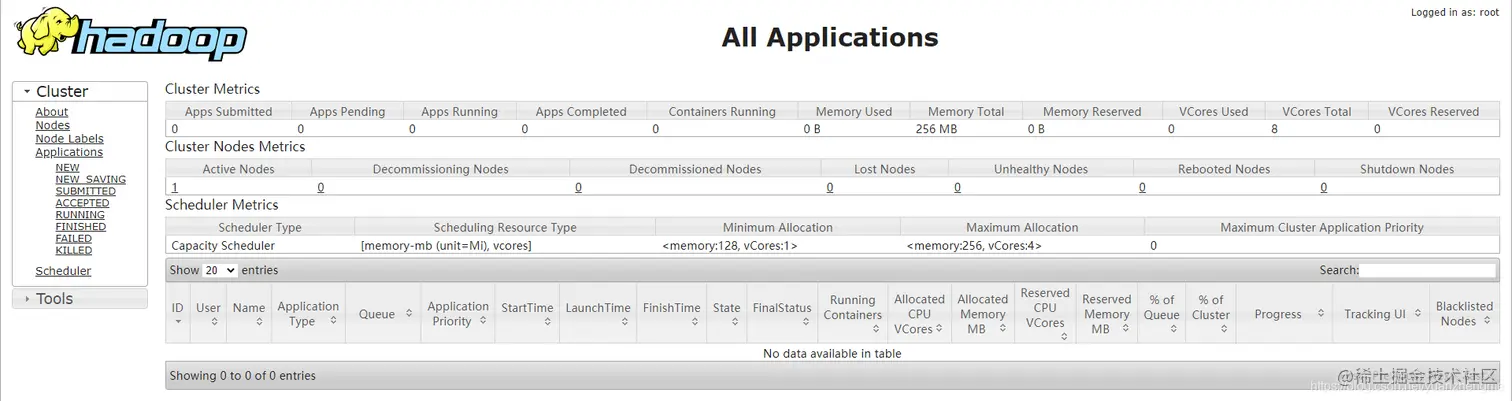The height and width of the screenshot is (401, 1512).
Task: Filter applications by RUNNING state
Action: coord(80,215)
